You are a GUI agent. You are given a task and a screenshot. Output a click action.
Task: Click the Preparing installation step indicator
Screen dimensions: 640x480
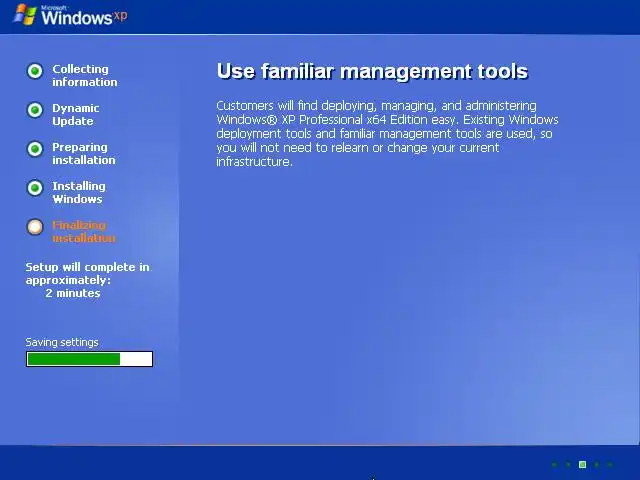coord(35,149)
